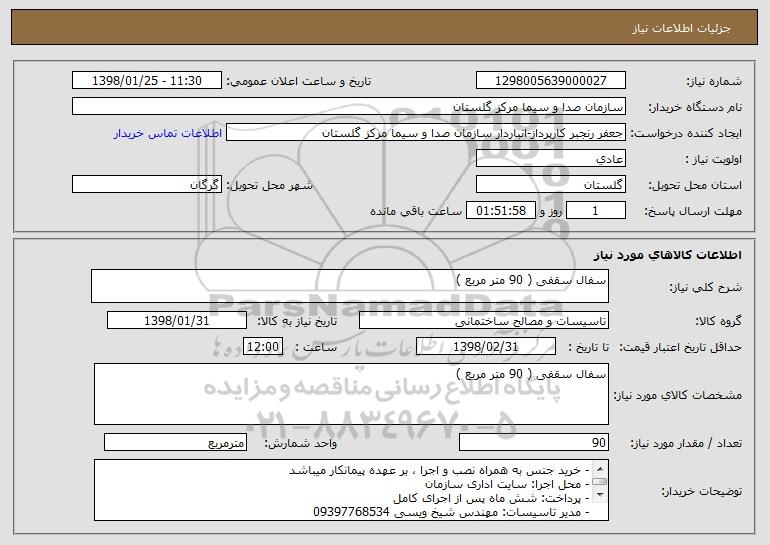Click the label شهر محل تحویل
This screenshot has height=545, width=770.
point(269,185)
